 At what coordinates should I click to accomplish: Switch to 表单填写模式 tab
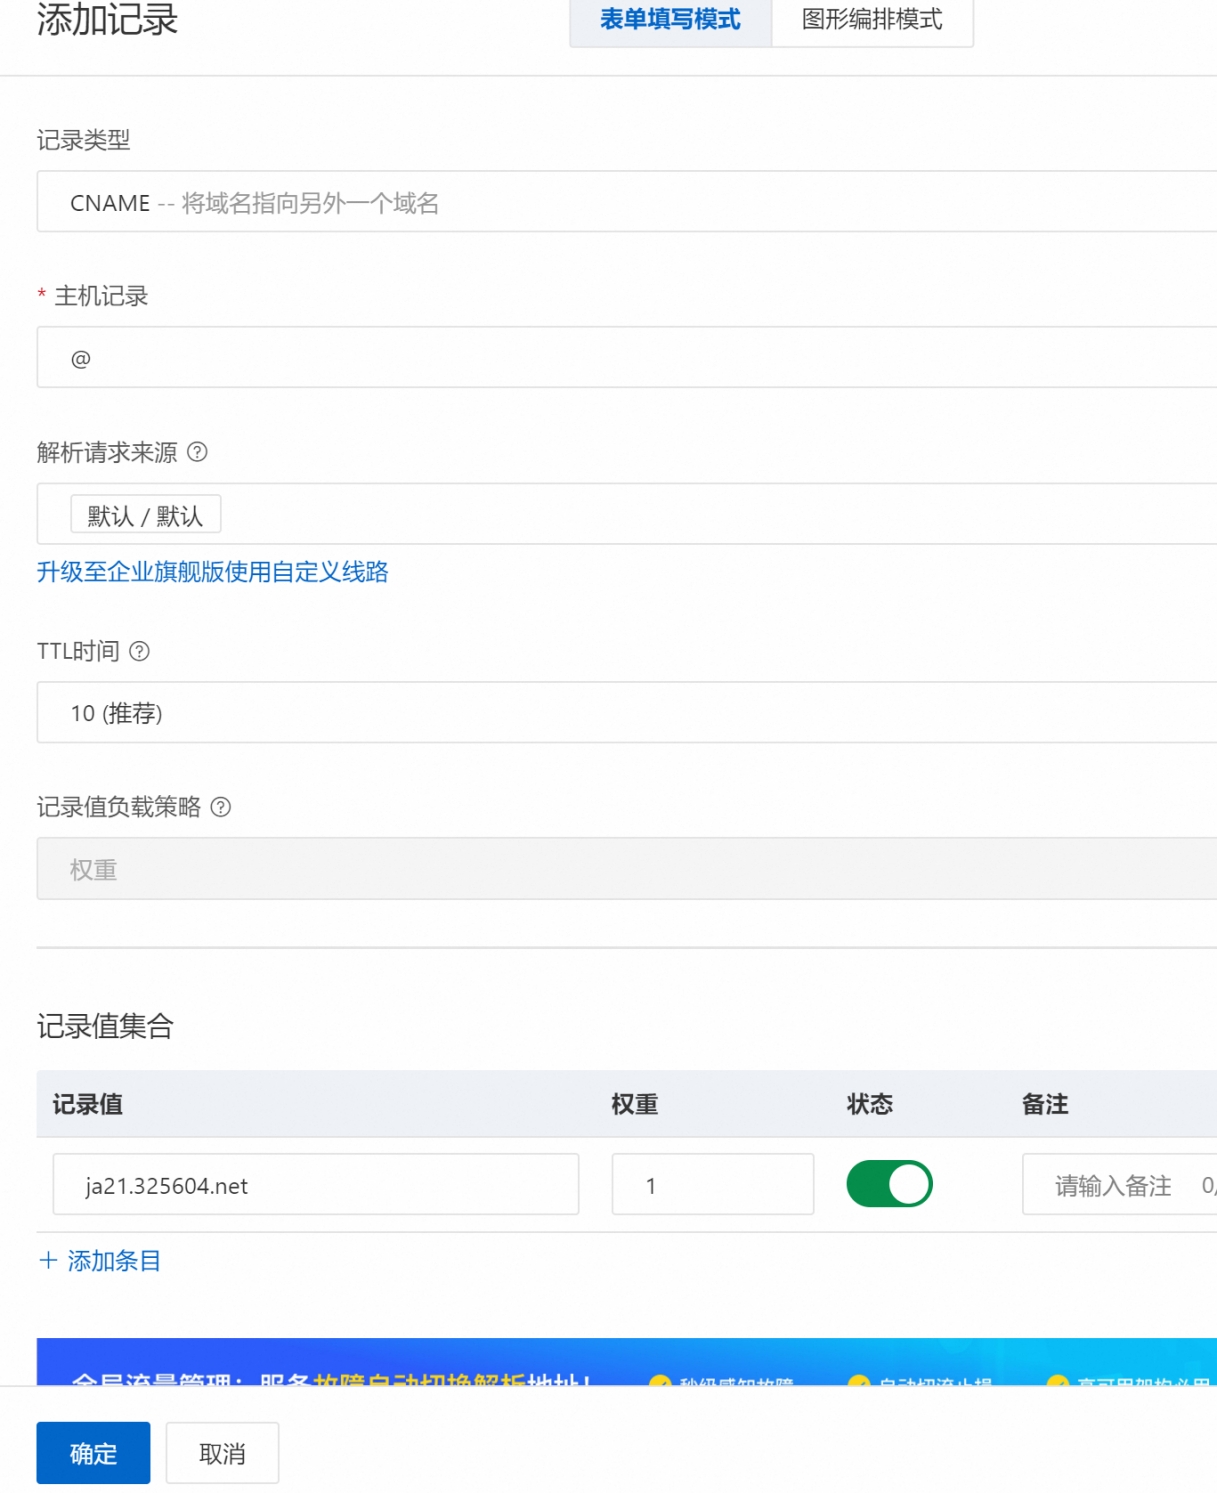[x=670, y=20]
